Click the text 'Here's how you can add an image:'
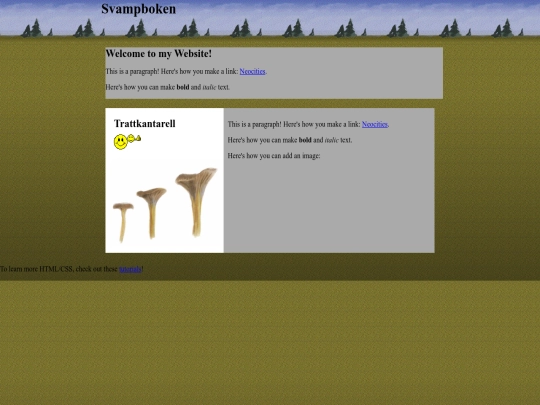Image resolution: width=540 pixels, height=405 pixels. click(274, 156)
